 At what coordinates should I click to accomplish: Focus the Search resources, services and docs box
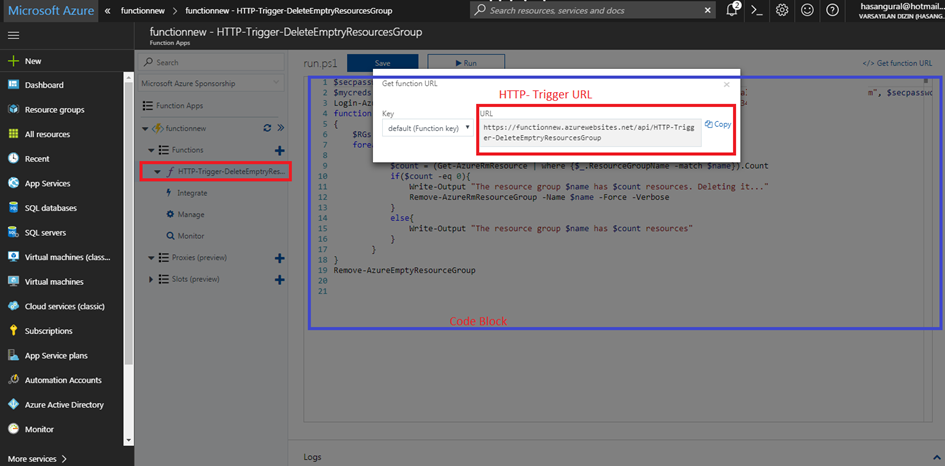coord(594,10)
